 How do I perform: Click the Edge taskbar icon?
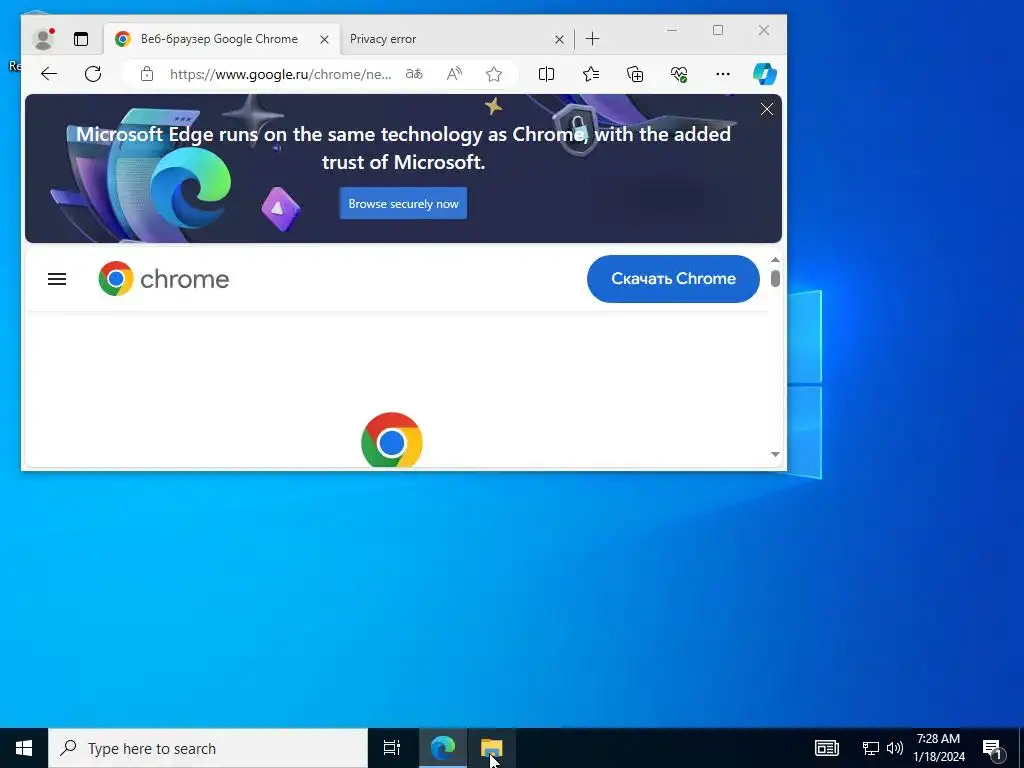pos(443,748)
